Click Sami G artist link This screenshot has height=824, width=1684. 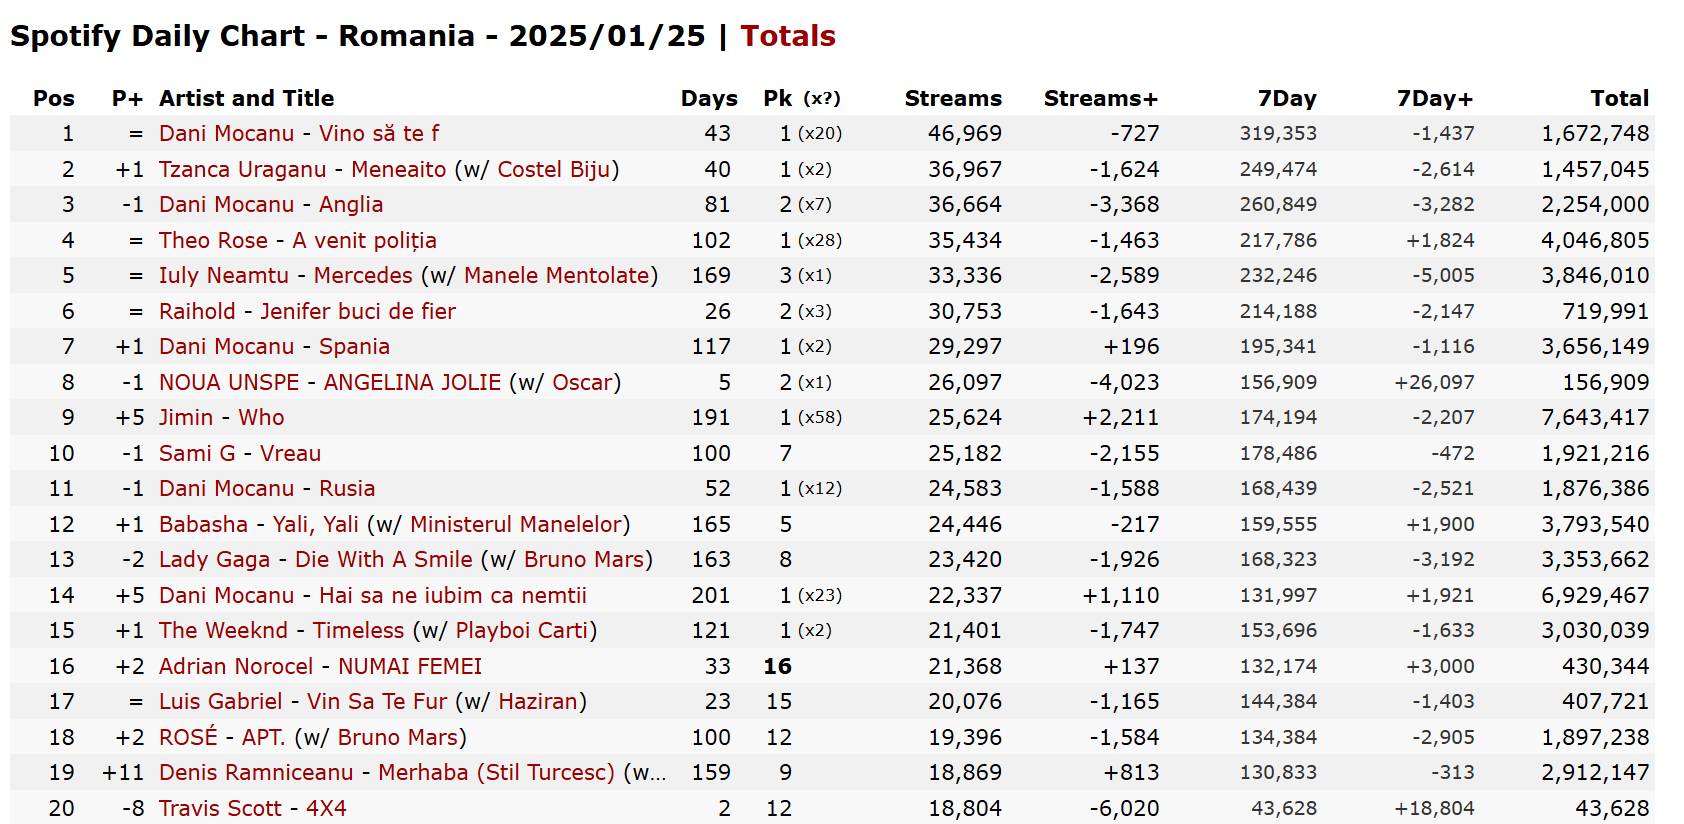pos(197,453)
